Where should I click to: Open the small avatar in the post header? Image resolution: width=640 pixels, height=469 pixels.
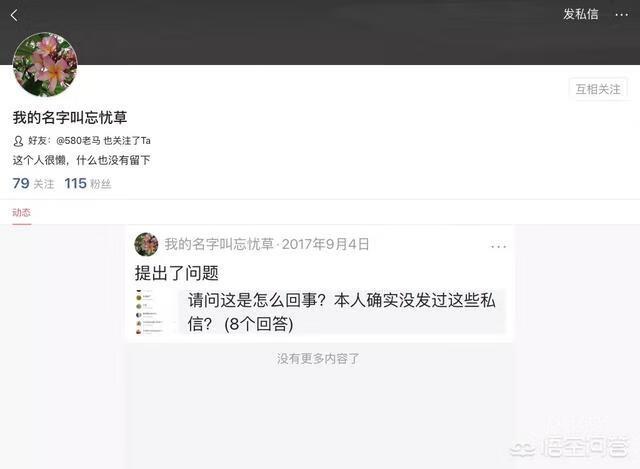[x=146, y=244]
